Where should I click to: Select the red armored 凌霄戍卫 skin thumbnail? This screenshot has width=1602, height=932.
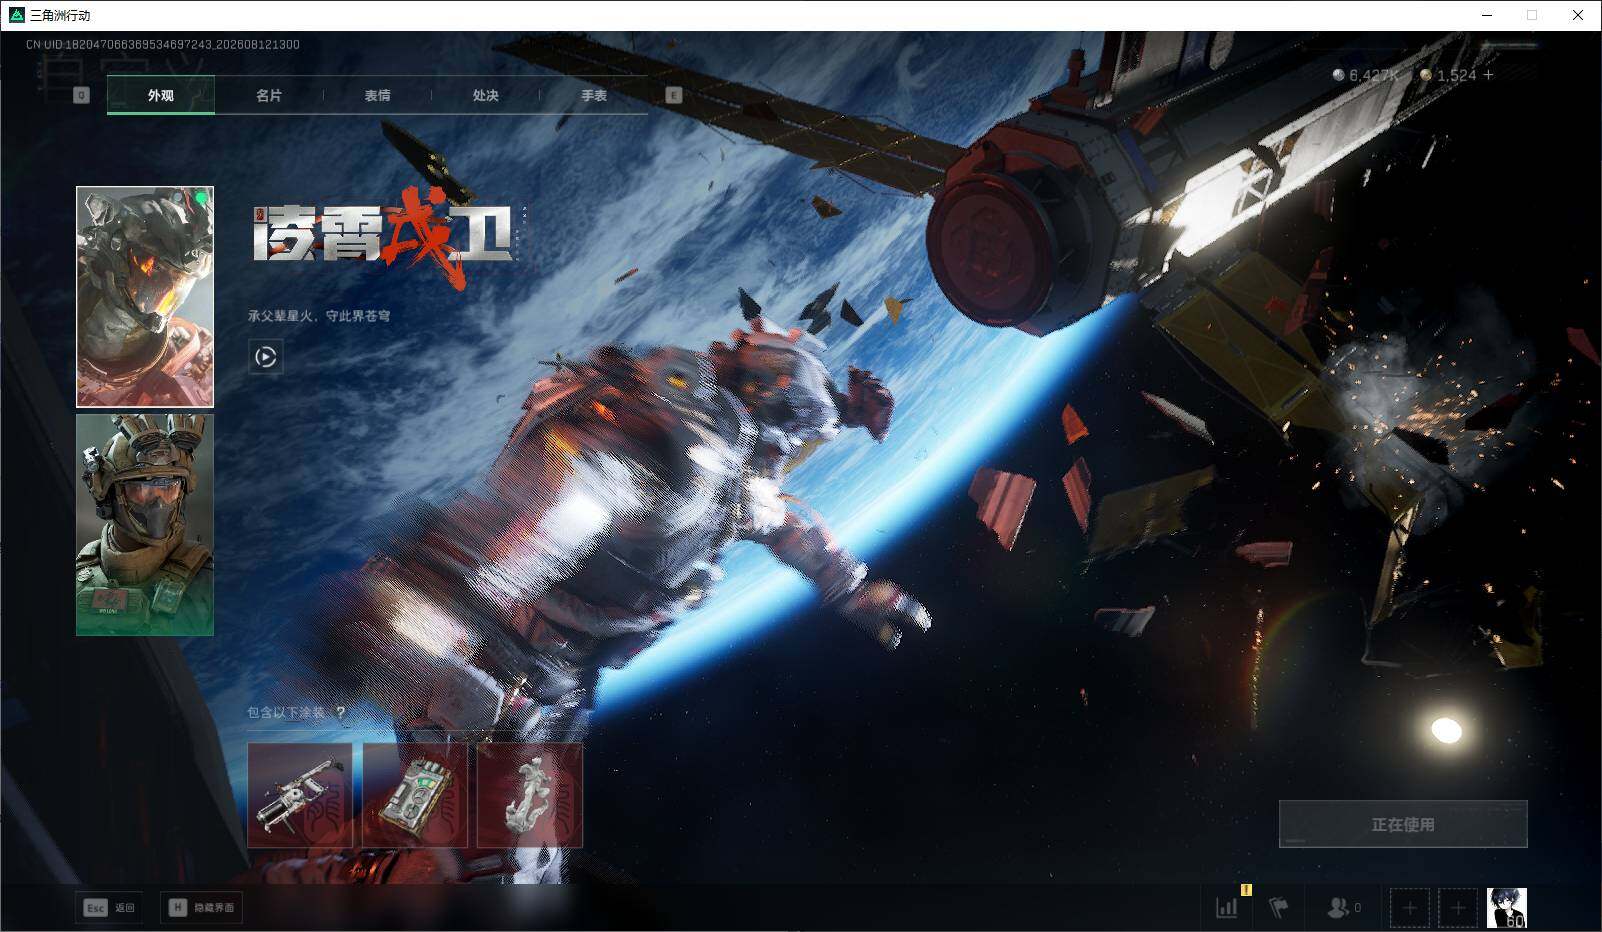pos(145,297)
